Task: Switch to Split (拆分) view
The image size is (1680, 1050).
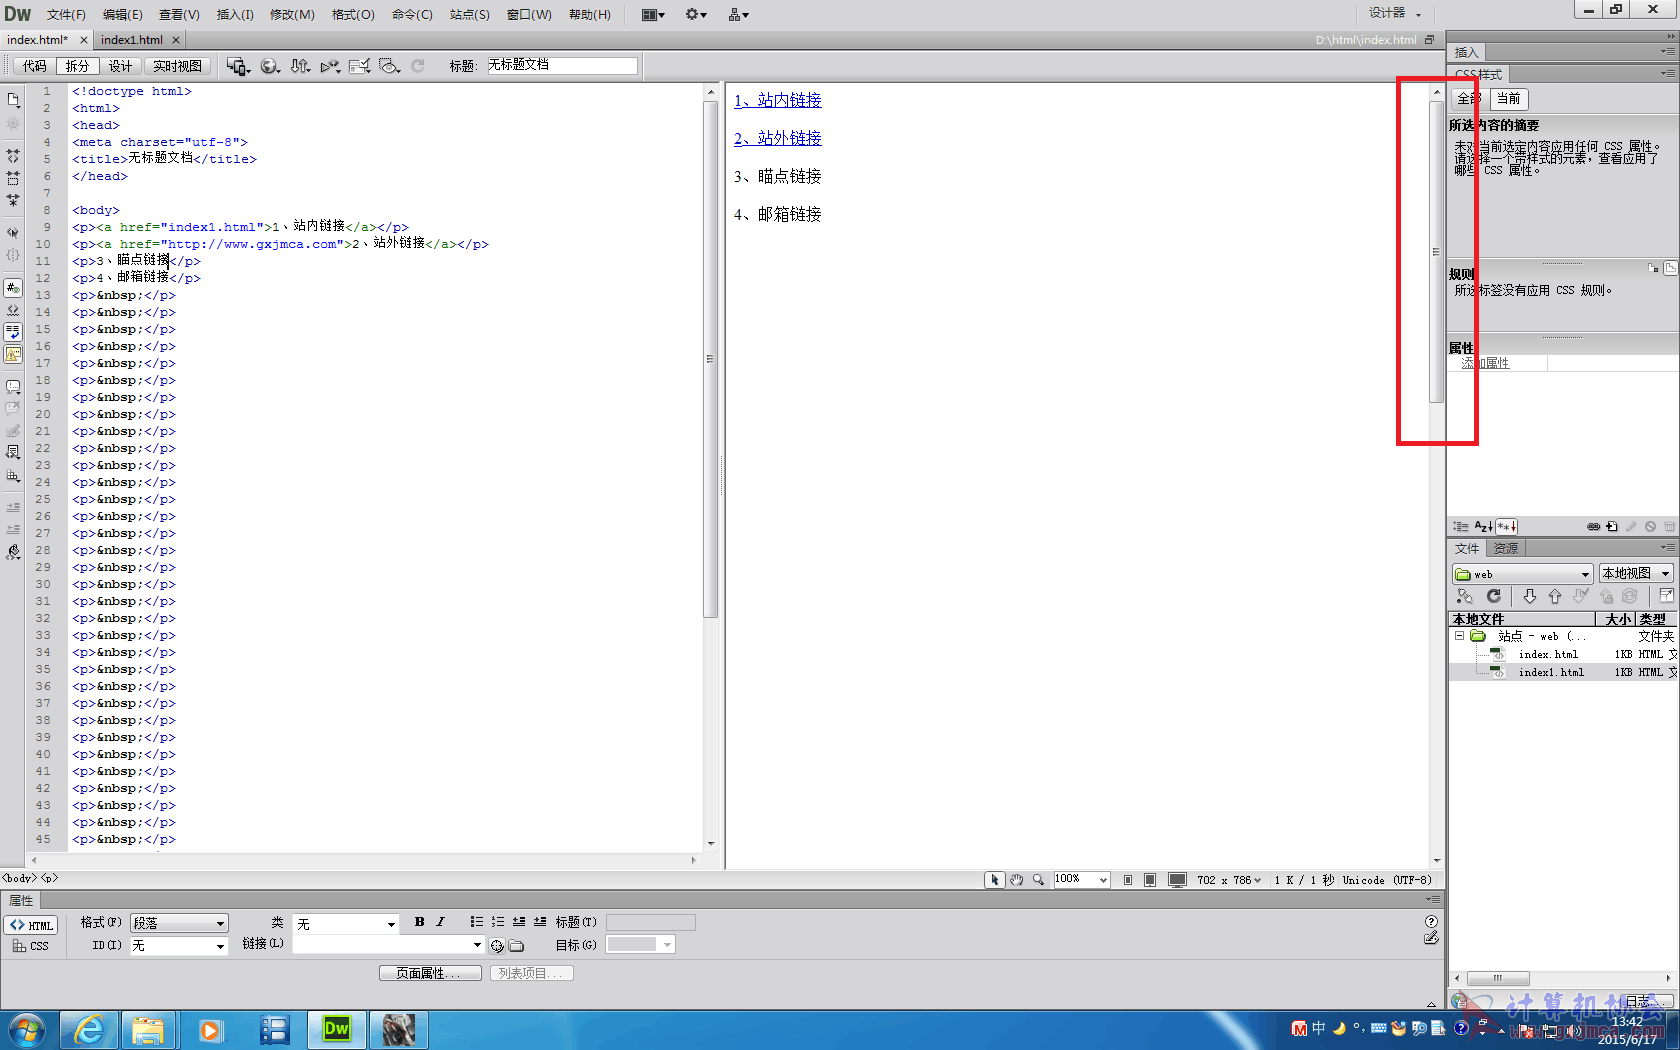Action: (77, 66)
